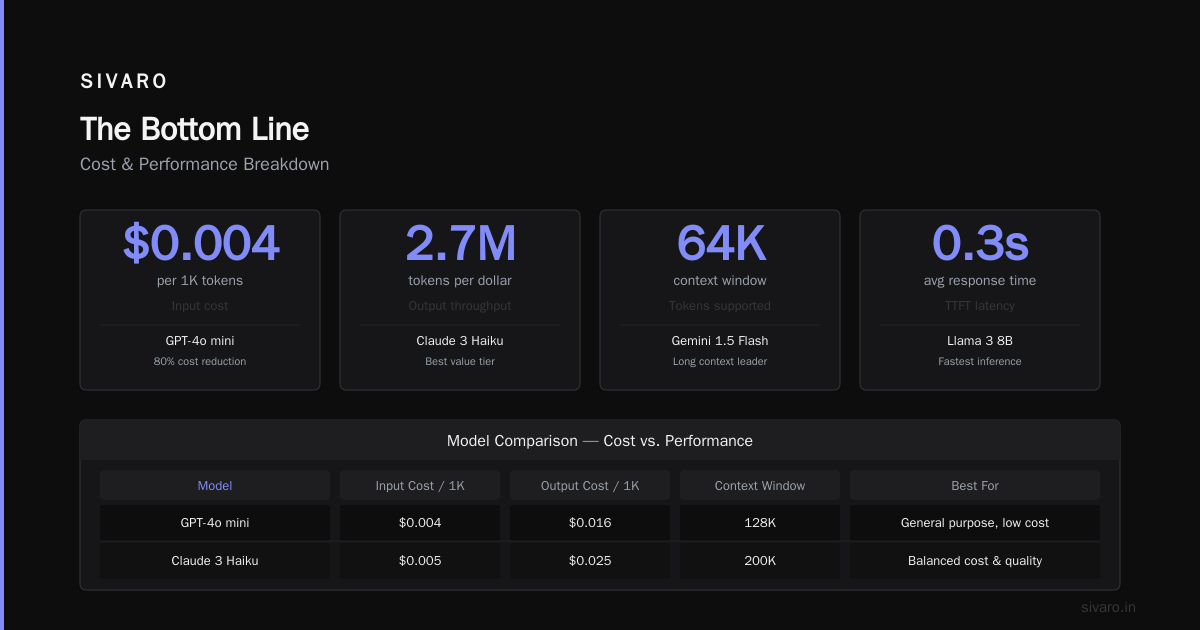
Task: Click the Claude 3 Haiku table row
Action: pos(600,560)
